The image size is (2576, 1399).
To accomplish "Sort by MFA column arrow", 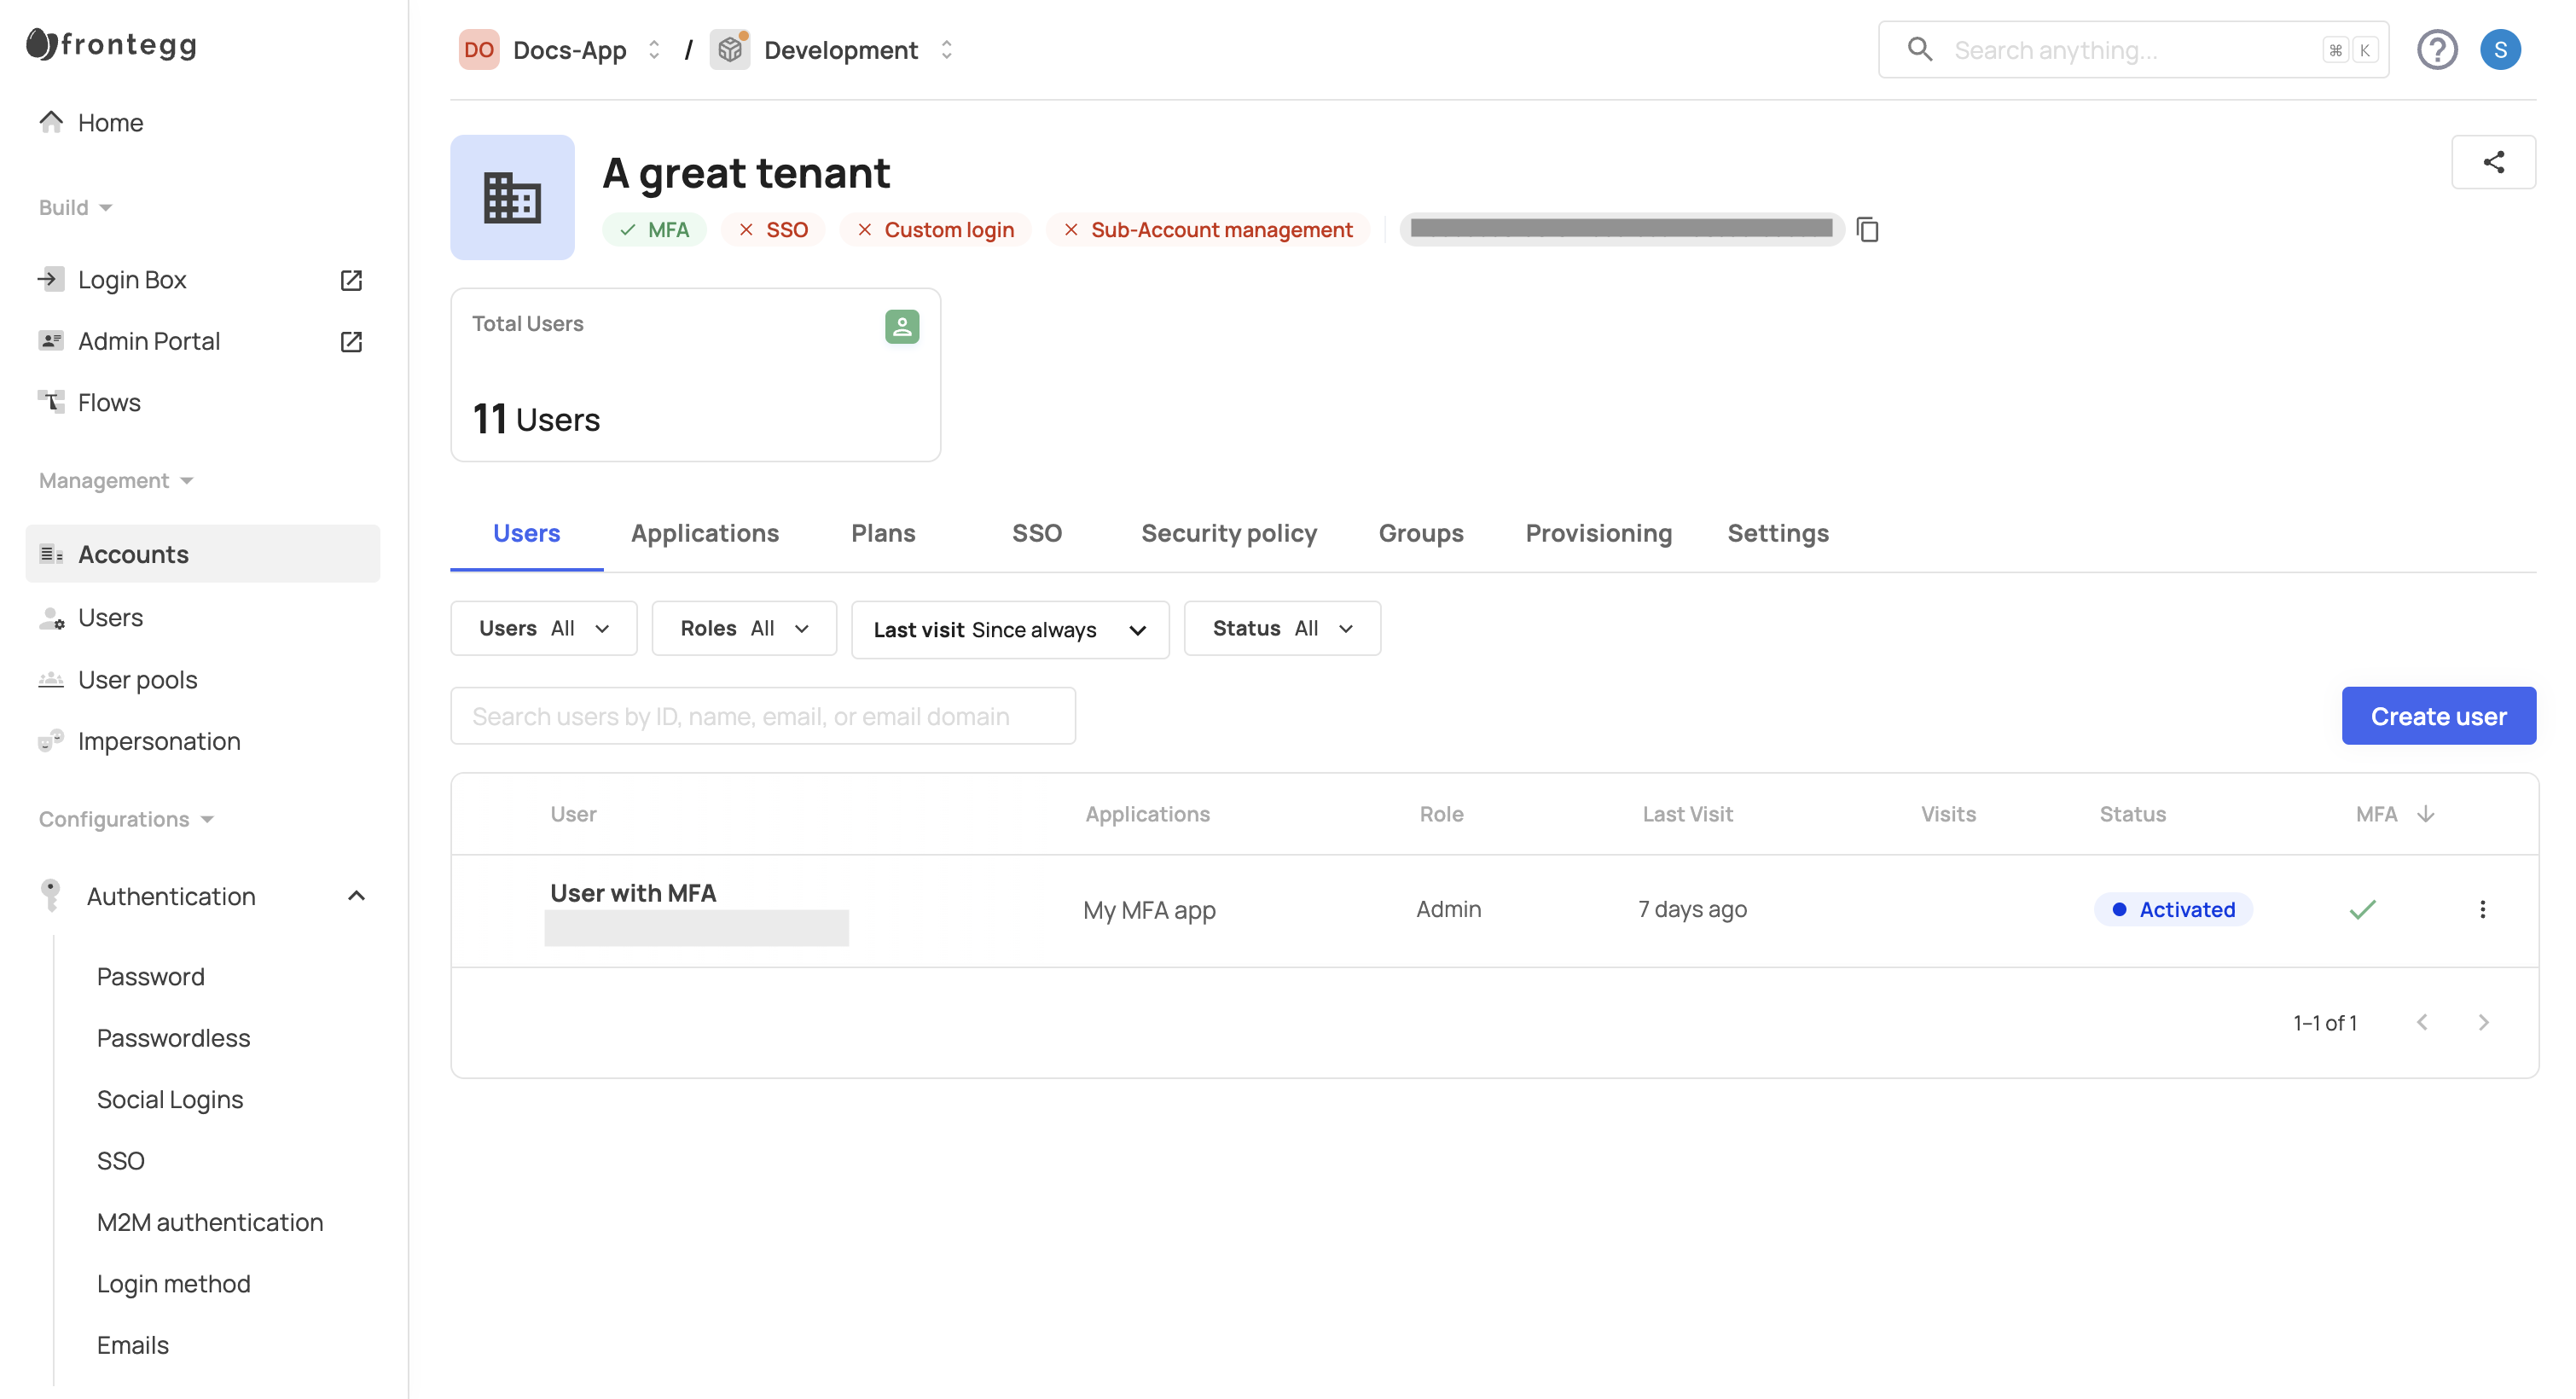I will click(x=2424, y=814).
